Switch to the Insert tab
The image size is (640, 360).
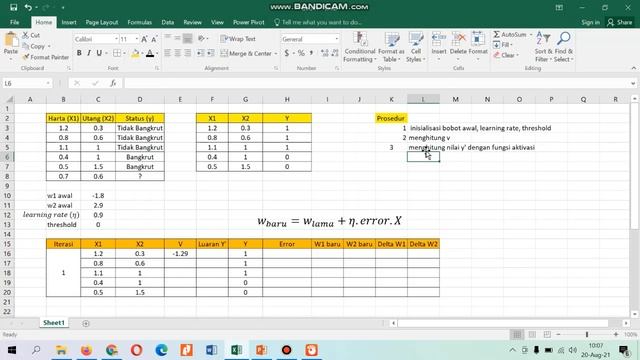69,22
